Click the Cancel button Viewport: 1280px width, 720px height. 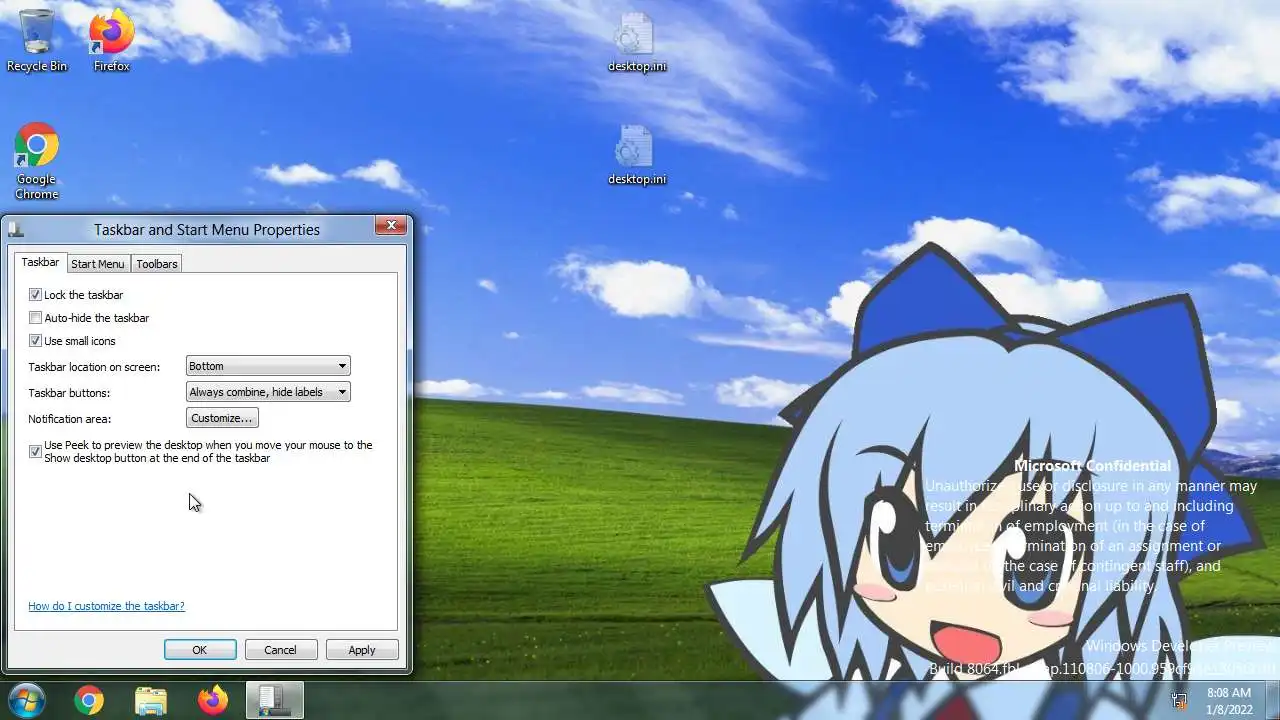tap(281, 650)
